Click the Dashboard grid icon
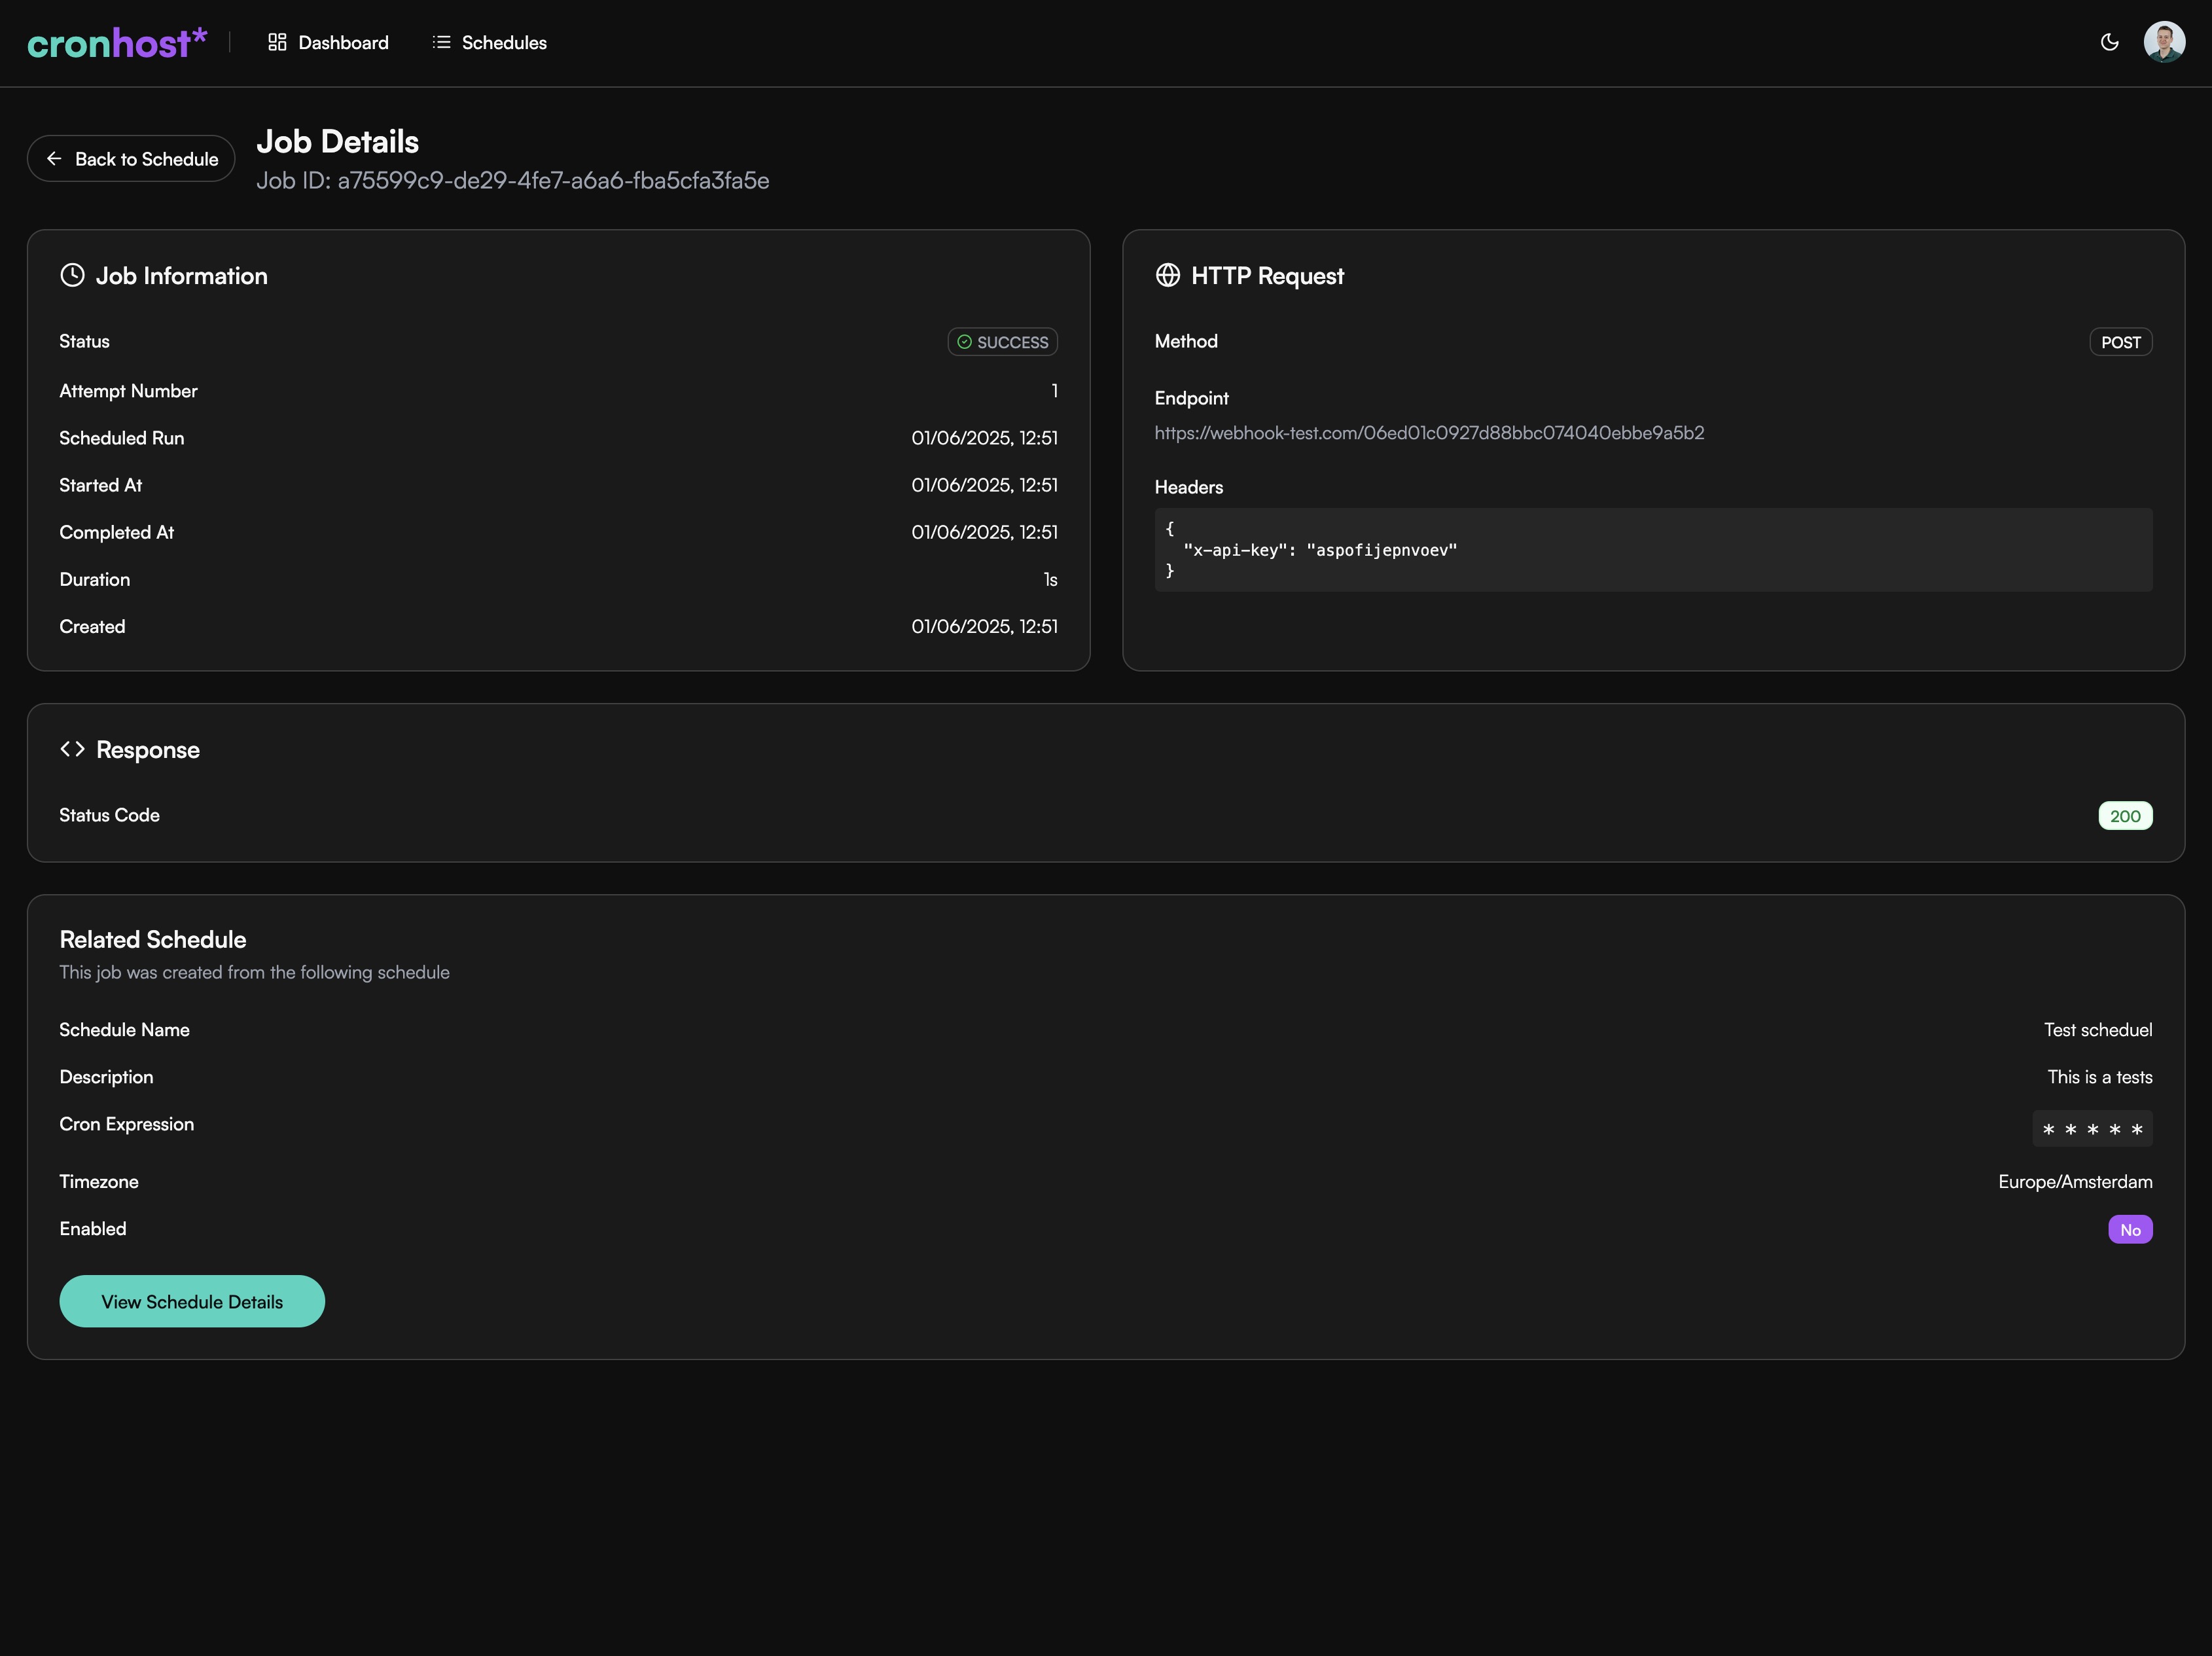Viewport: 2212px width, 1656px height. pos(277,42)
